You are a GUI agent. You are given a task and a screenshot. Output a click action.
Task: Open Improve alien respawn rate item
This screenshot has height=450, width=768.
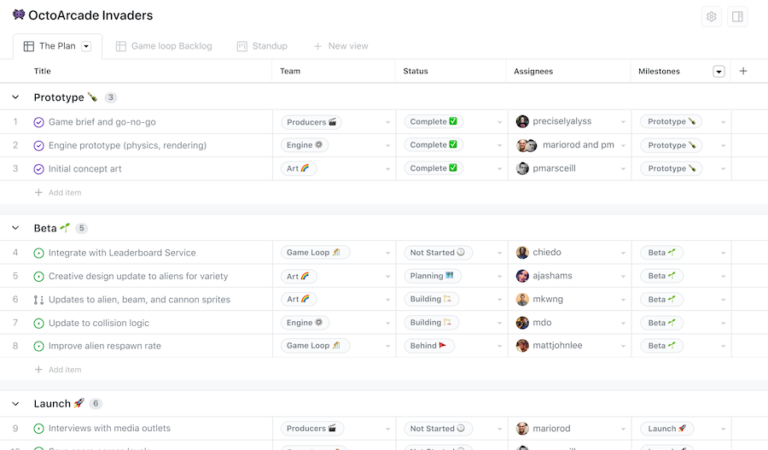(104, 346)
